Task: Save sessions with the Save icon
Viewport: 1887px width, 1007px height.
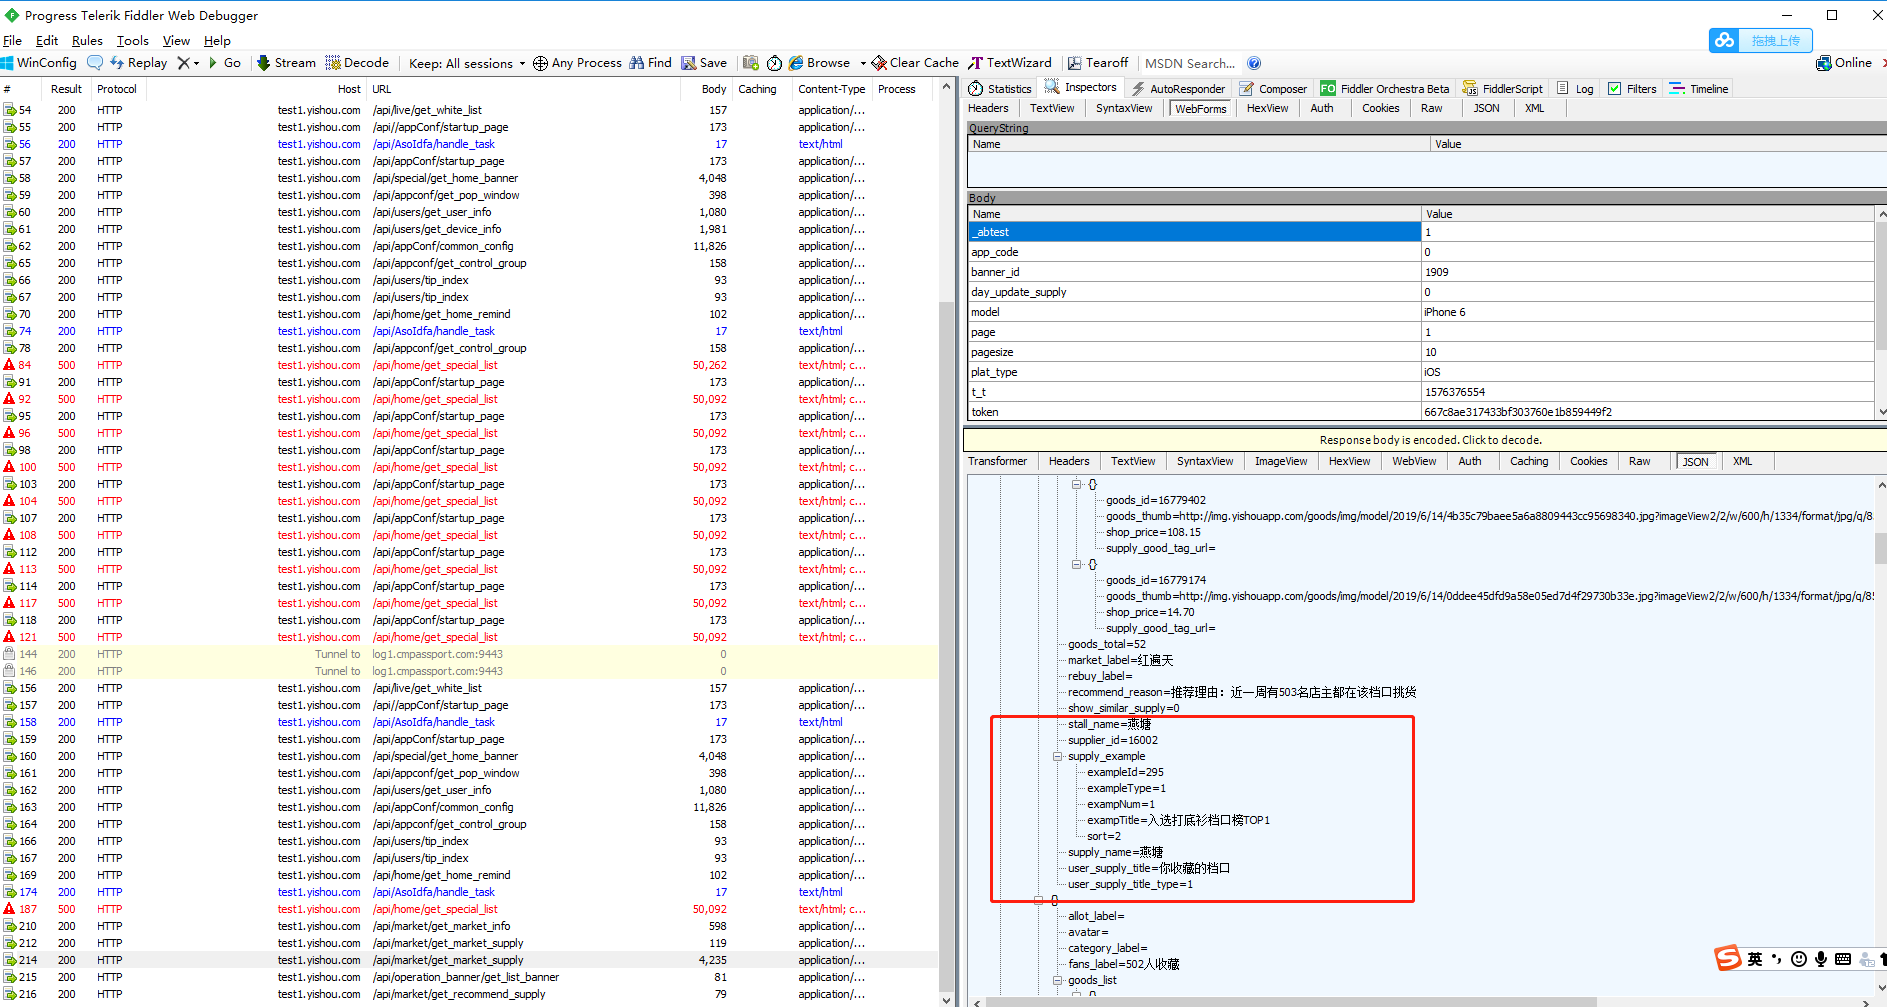Action: [704, 63]
